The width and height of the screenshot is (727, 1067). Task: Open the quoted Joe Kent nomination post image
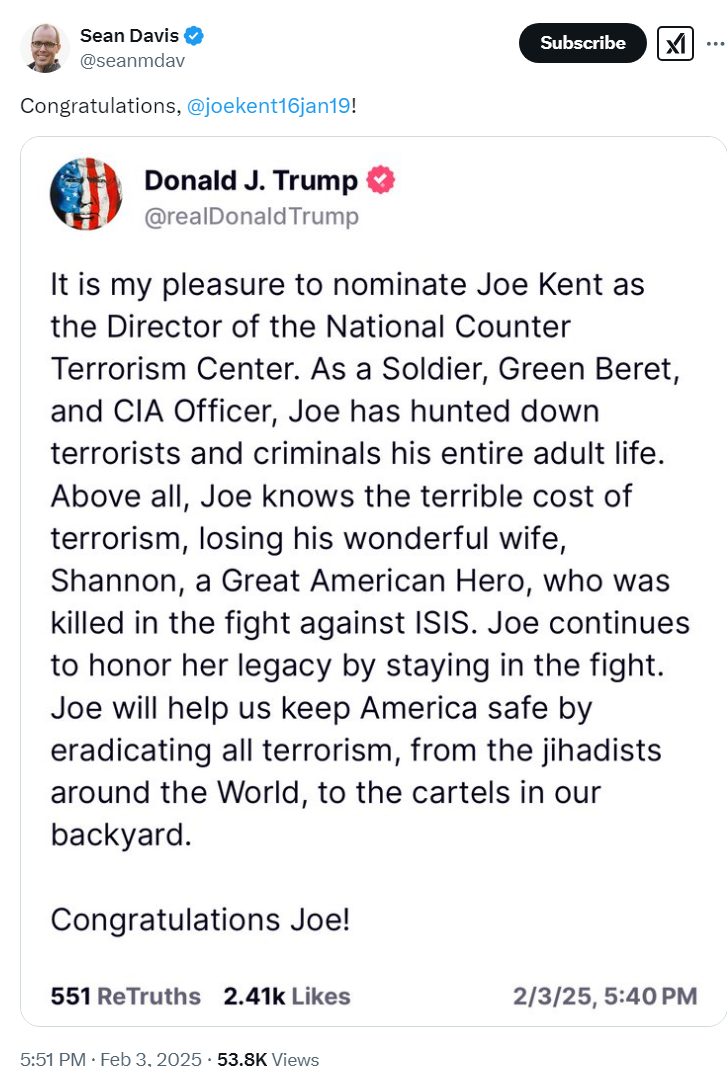click(x=374, y=581)
